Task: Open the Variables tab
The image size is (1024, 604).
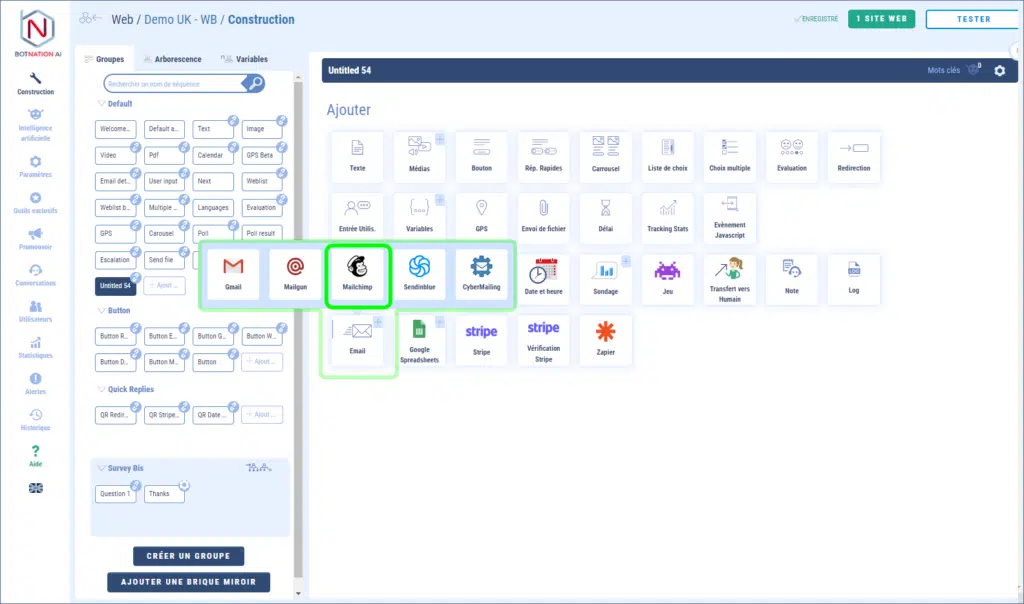Action: point(244,59)
